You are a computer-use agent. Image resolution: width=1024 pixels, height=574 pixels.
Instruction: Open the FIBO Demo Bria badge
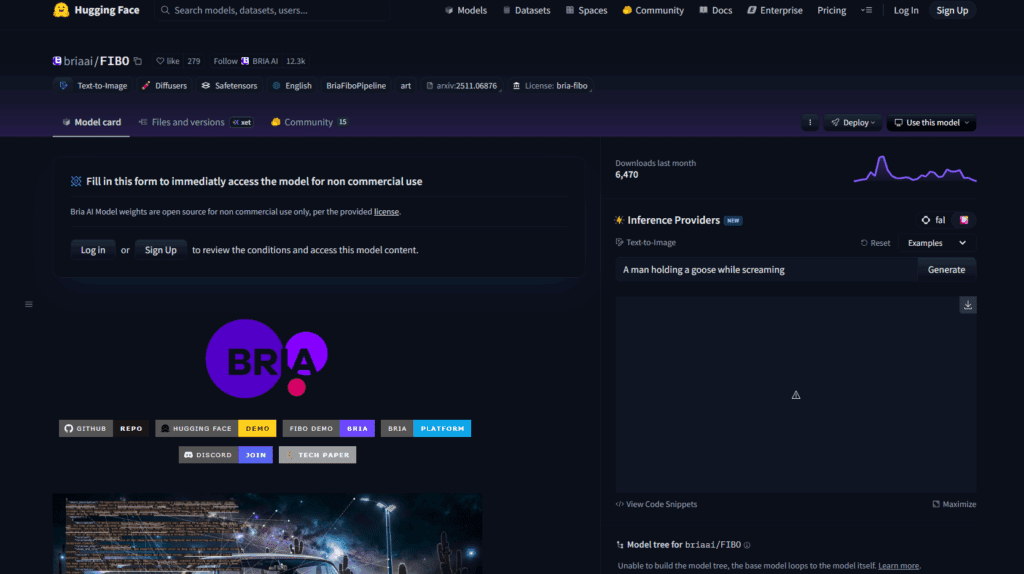tap(328, 428)
